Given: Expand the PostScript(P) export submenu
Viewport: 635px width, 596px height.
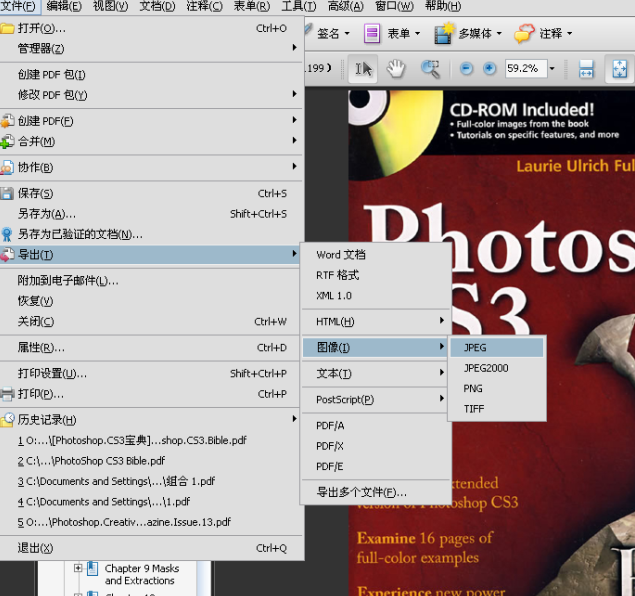Looking at the screenshot, I should click(376, 399).
